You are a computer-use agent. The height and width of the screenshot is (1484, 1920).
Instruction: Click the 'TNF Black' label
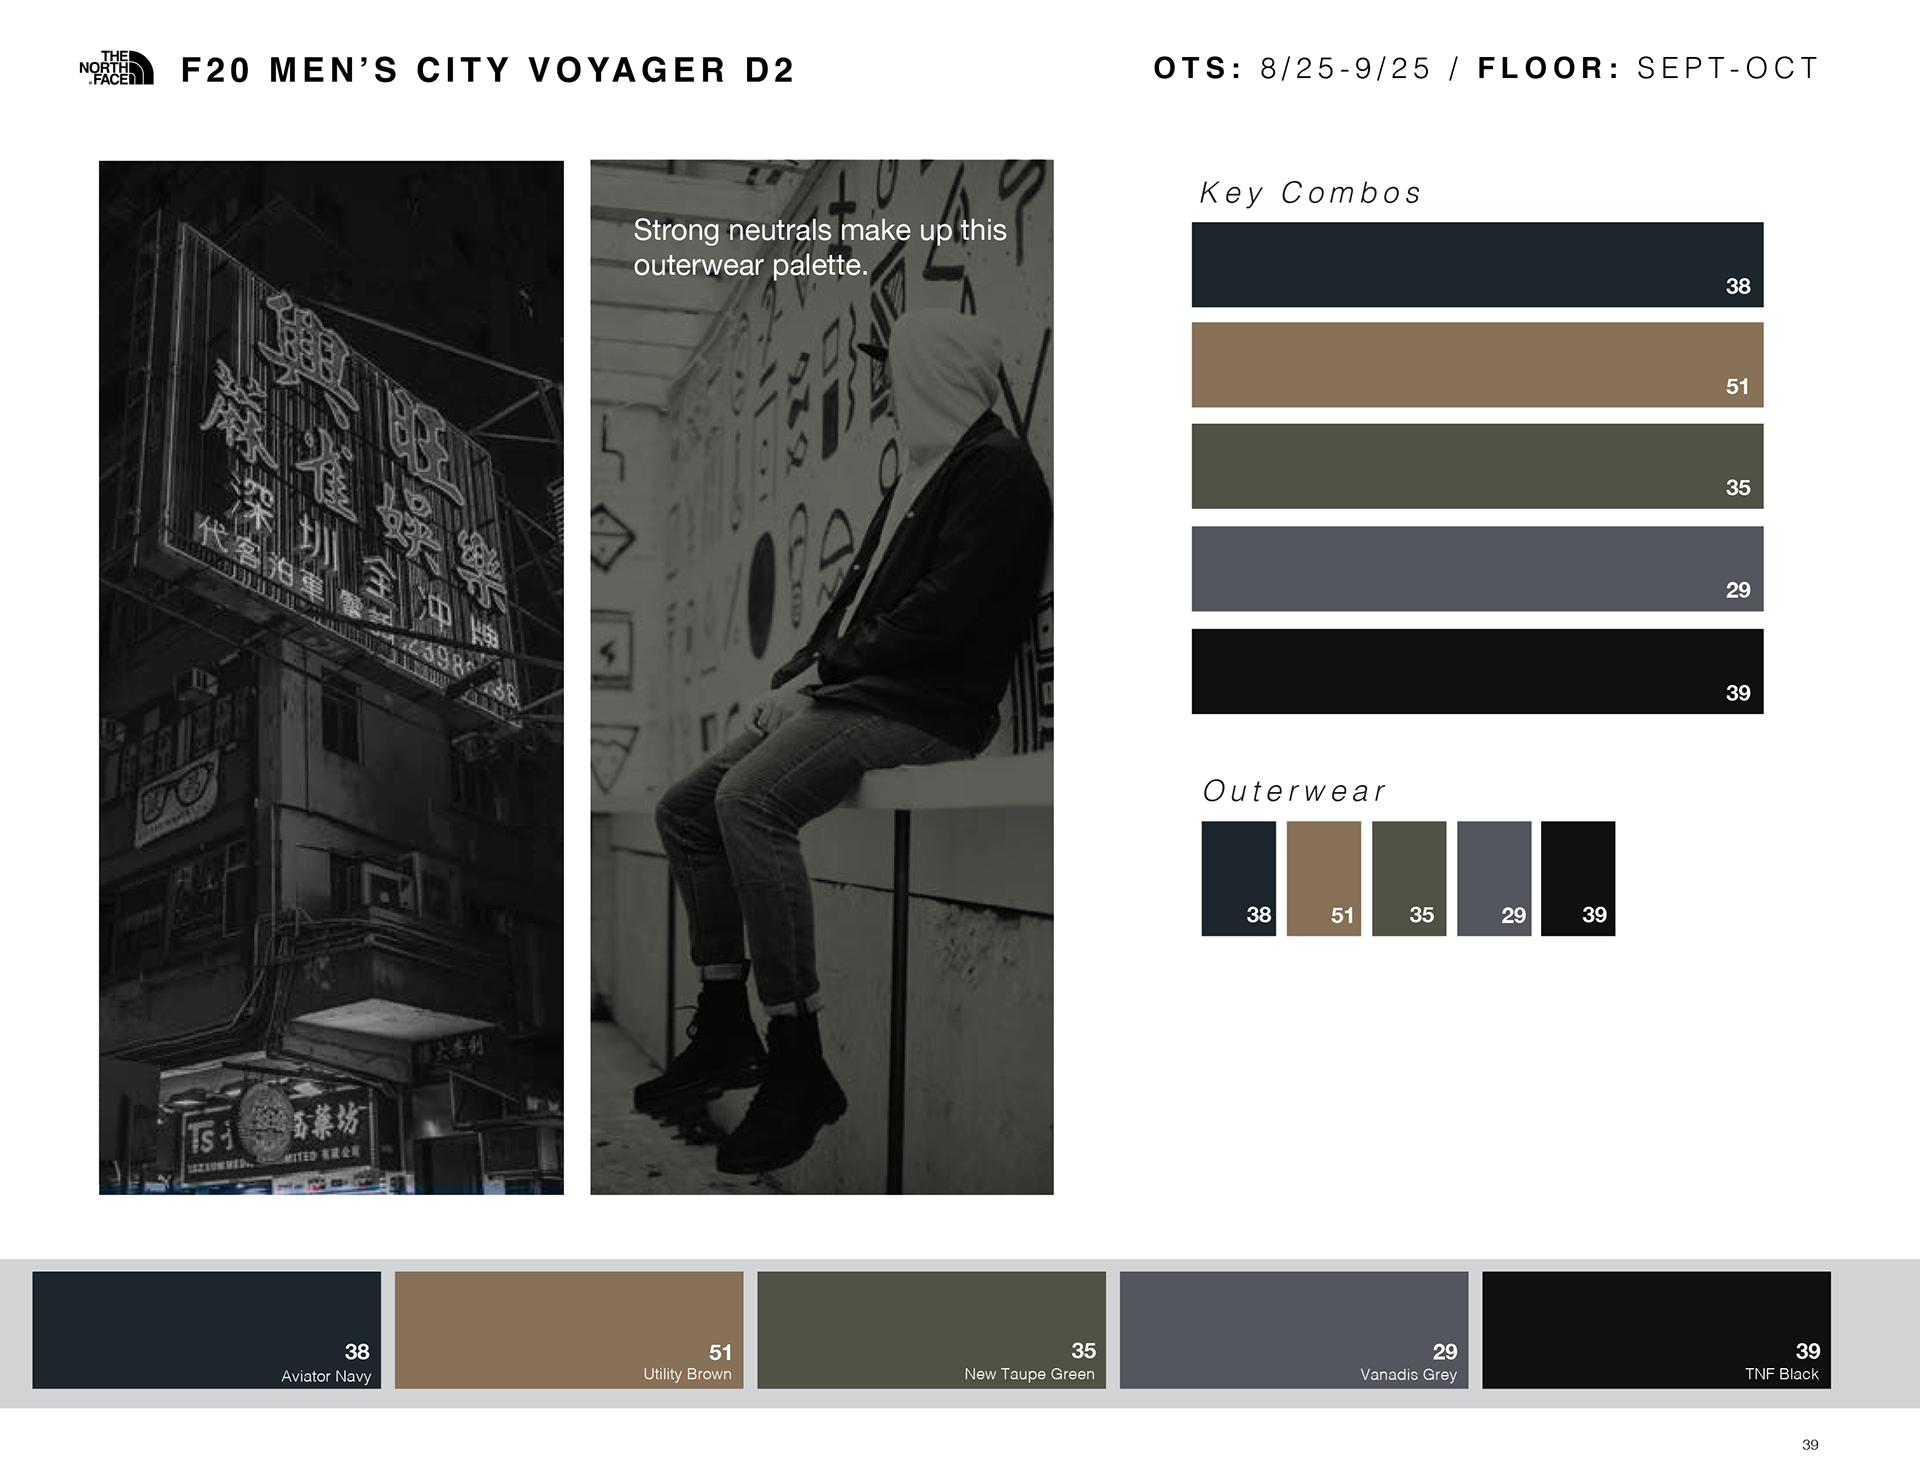pyautogui.click(x=1782, y=1374)
